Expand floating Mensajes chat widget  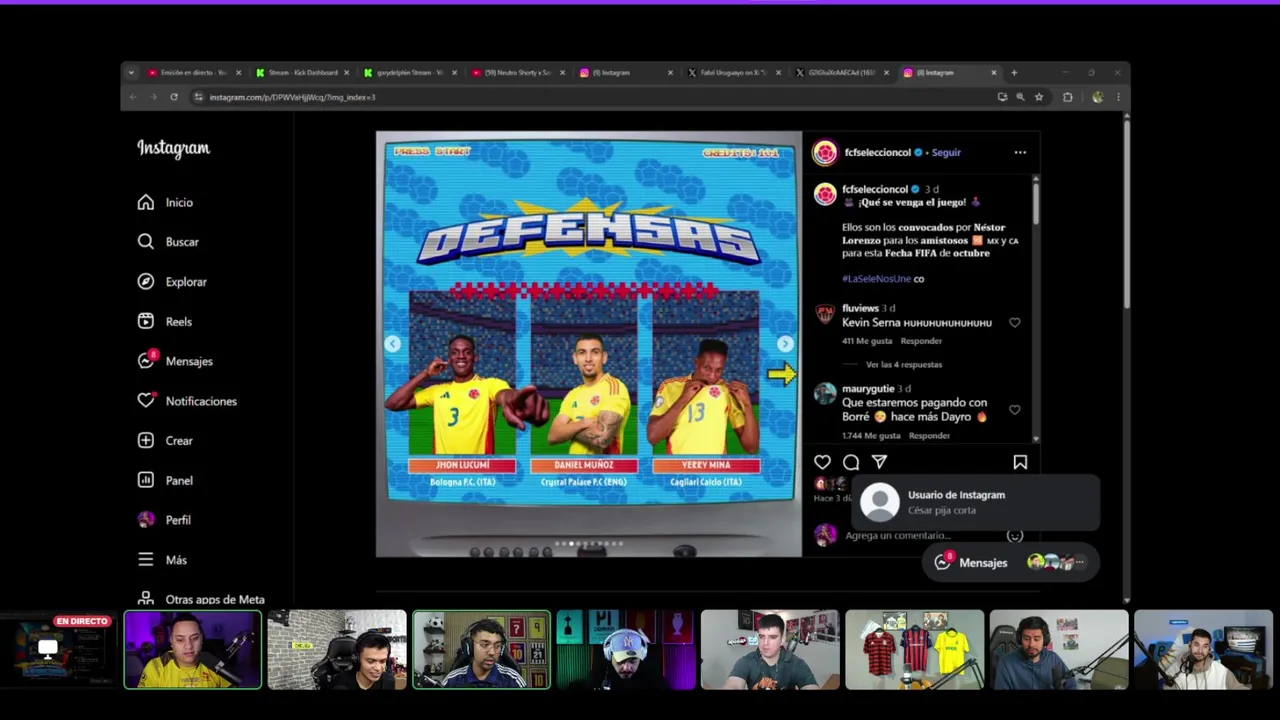[1010, 562]
